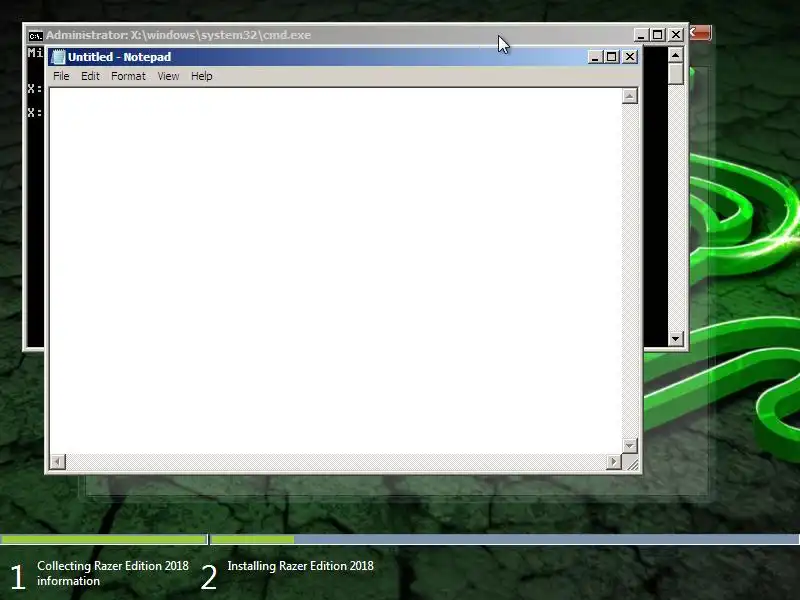Click cmd window scrollbar up arrow
Image resolution: width=800 pixels, height=600 pixels.
coord(676,55)
